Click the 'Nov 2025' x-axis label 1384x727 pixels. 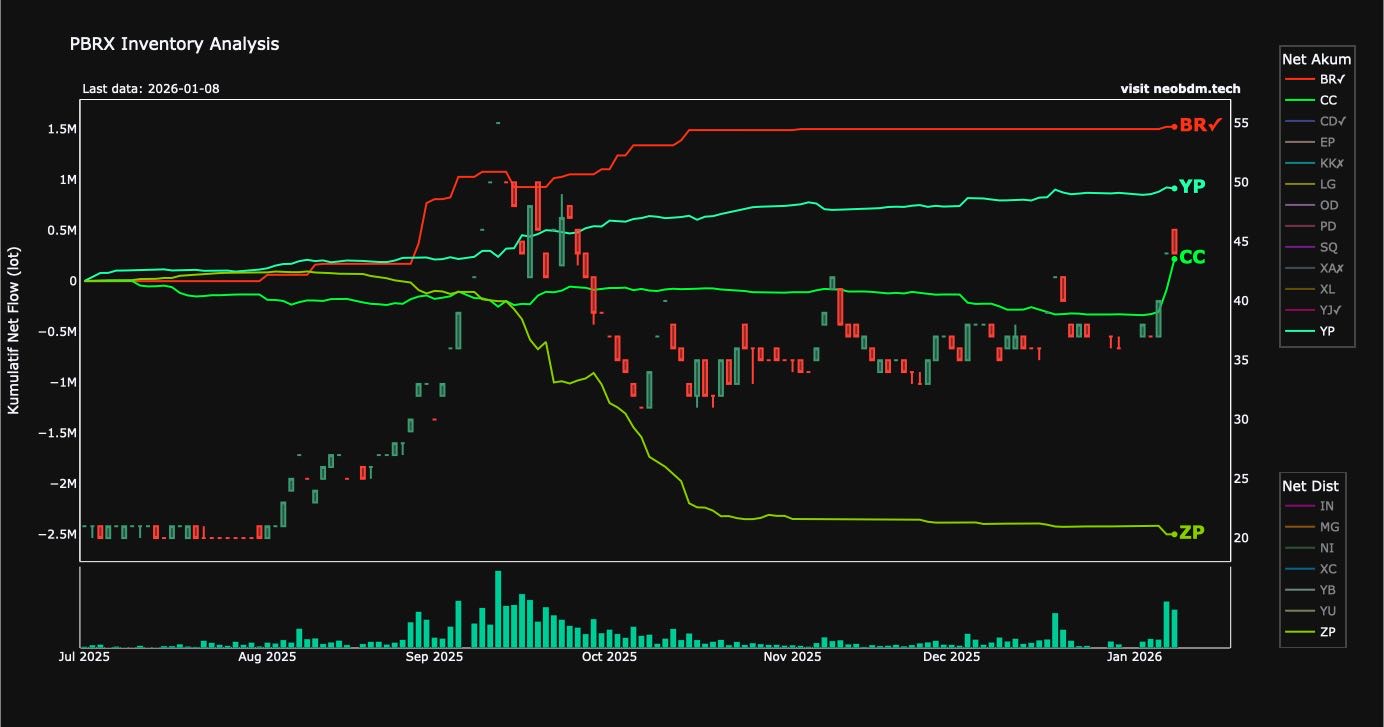click(793, 658)
